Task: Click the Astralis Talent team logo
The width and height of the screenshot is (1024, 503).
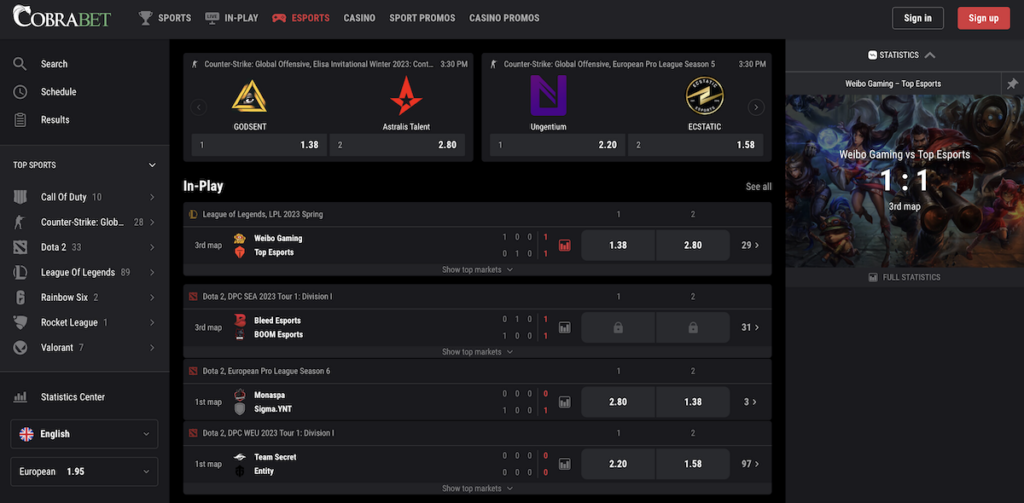Action: click(x=406, y=96)
